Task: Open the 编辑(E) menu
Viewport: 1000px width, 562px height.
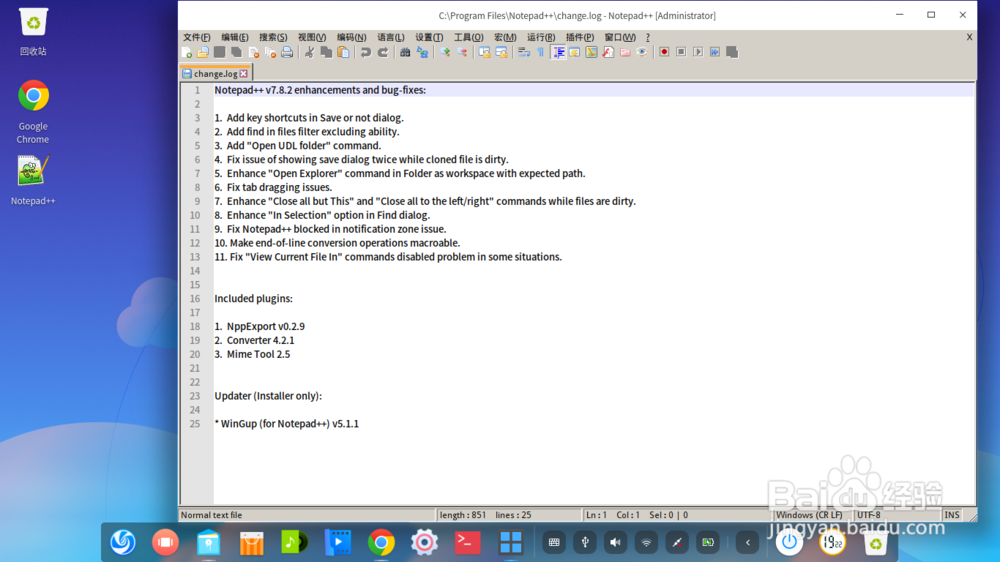Action: pyautogui.click(x=235, y=37)
